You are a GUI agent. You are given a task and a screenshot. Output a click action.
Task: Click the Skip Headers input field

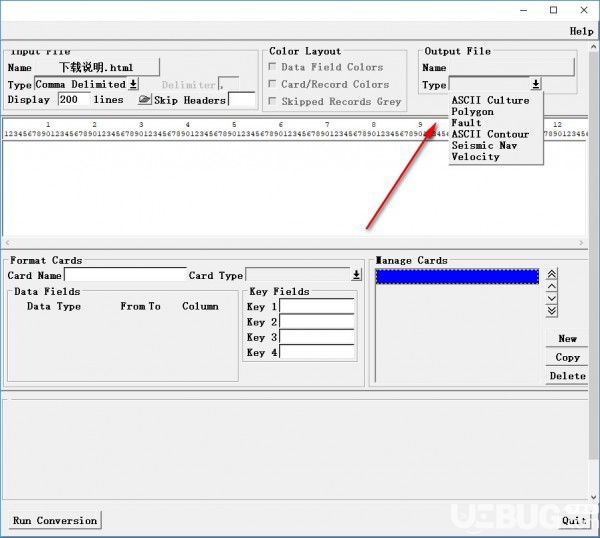tap(242, 99)
